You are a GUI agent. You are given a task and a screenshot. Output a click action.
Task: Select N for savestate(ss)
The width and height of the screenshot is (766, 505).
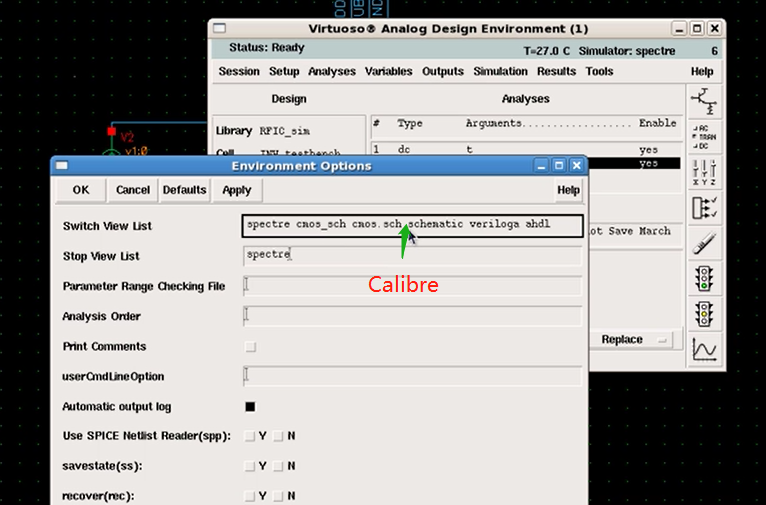click(x=278, y=466)
